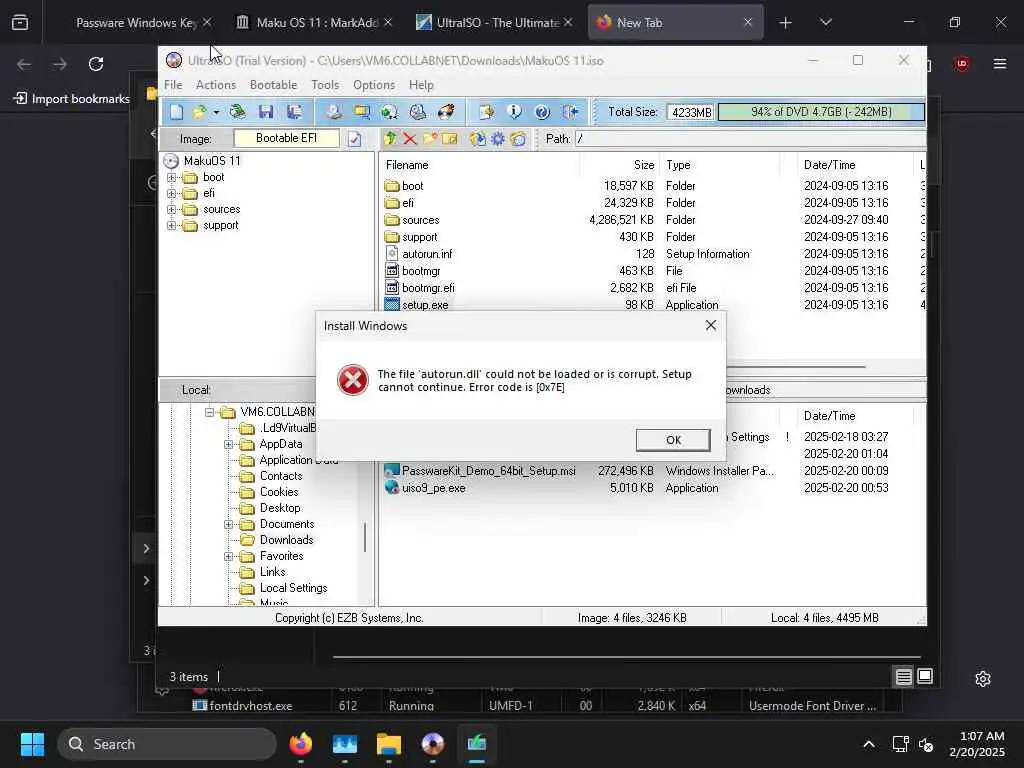Expand the efi folder in image tree
1024x768 pixels.
[171, 193]
